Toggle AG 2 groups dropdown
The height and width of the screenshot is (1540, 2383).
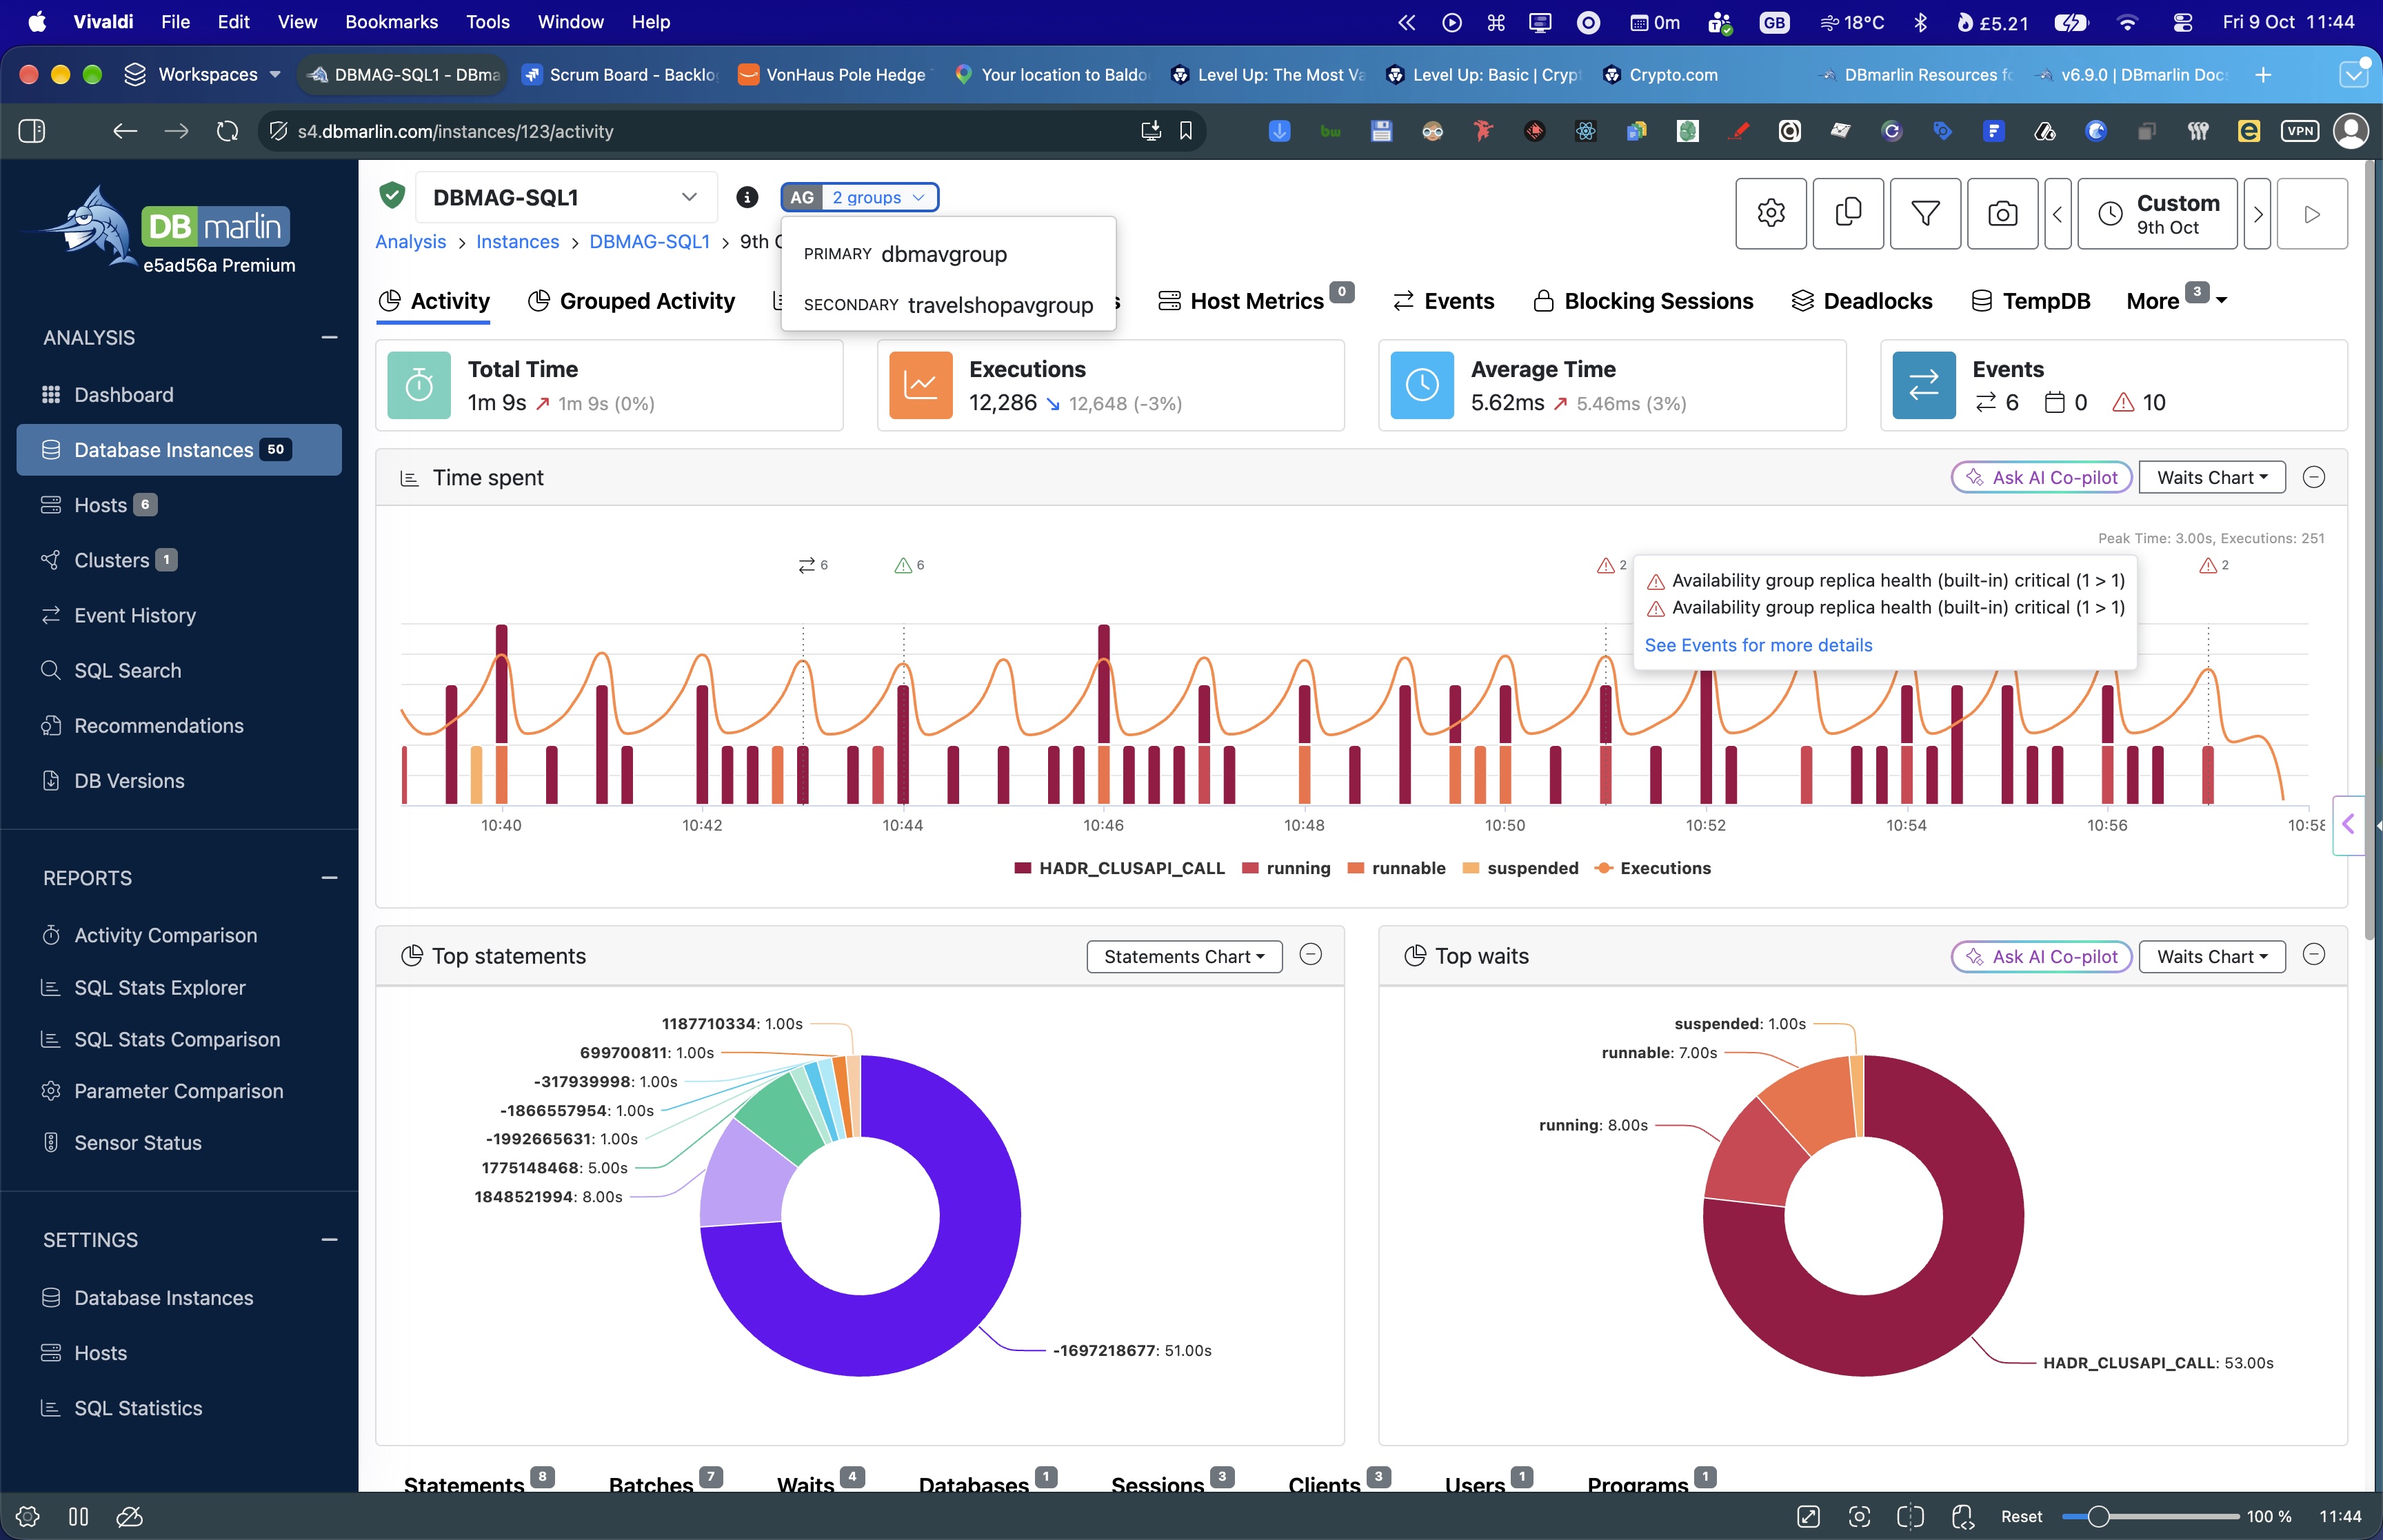859,198
